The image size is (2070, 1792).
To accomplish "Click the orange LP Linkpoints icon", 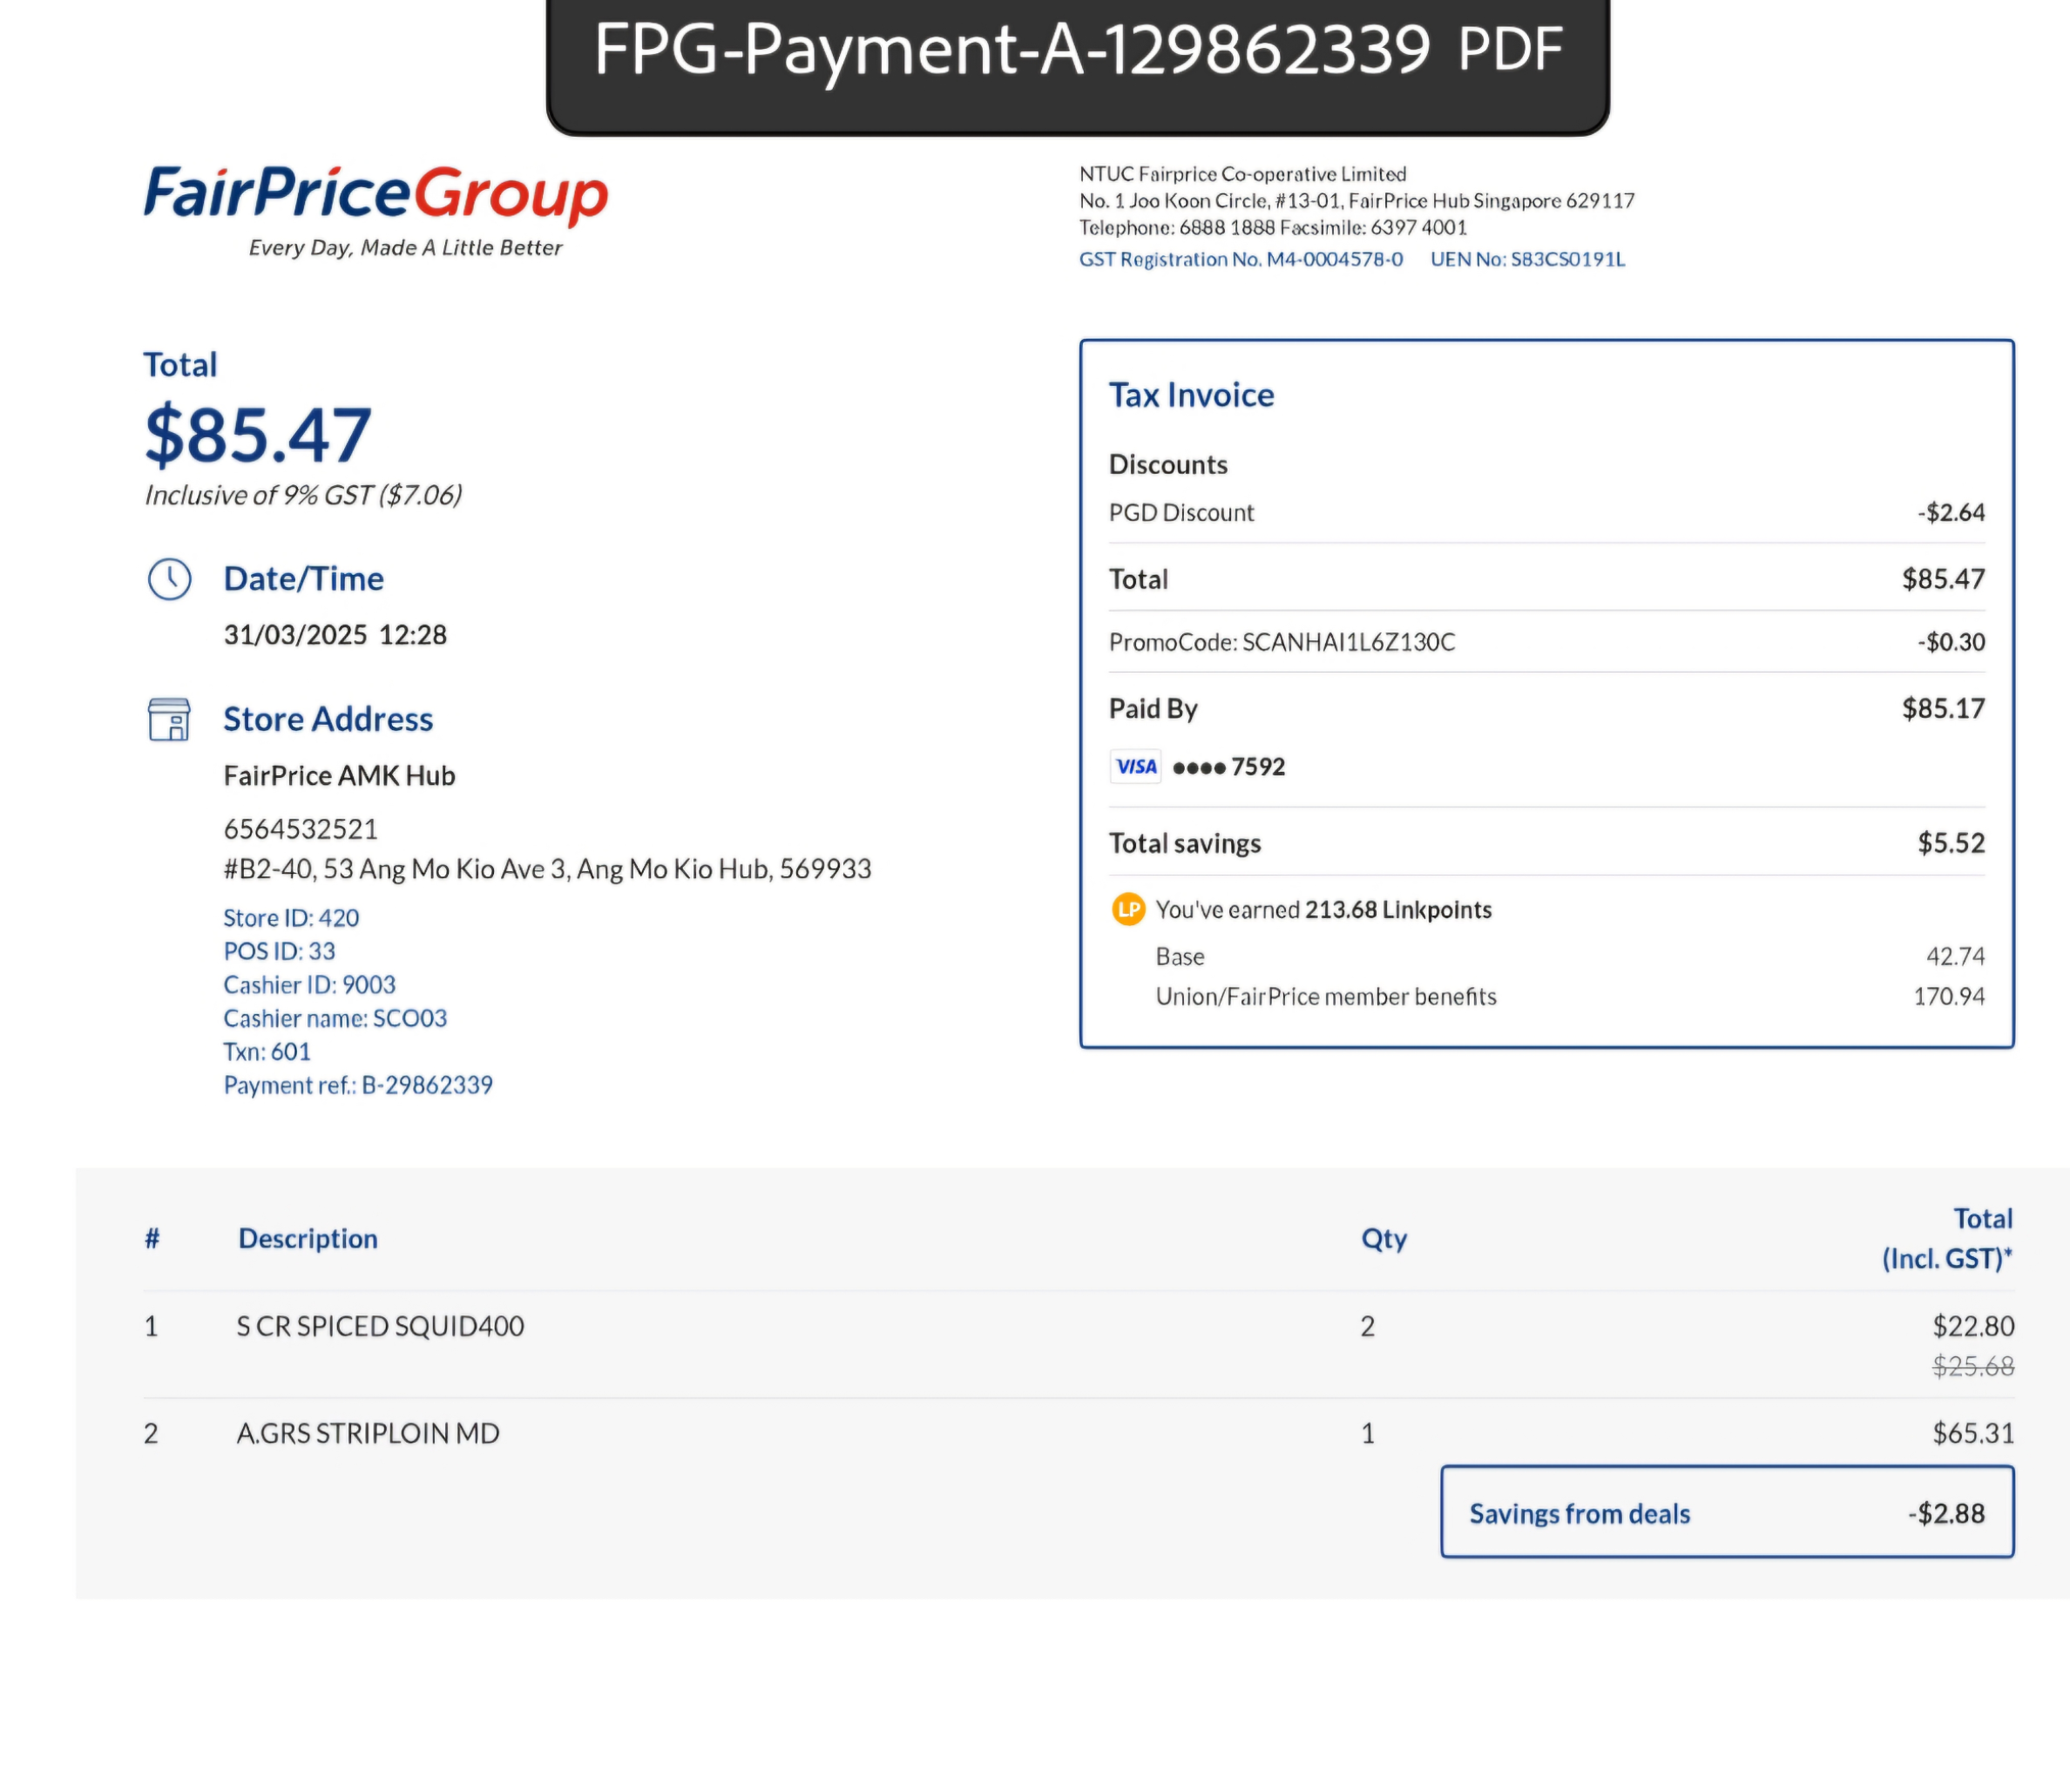I will click(1128, 909).
